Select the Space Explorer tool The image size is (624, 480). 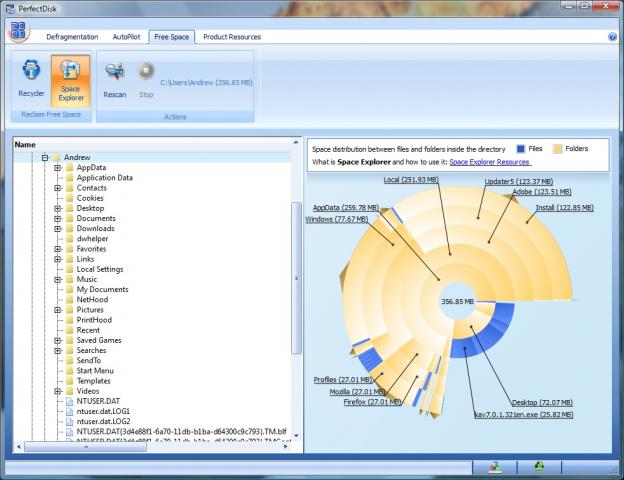point(70,81)
